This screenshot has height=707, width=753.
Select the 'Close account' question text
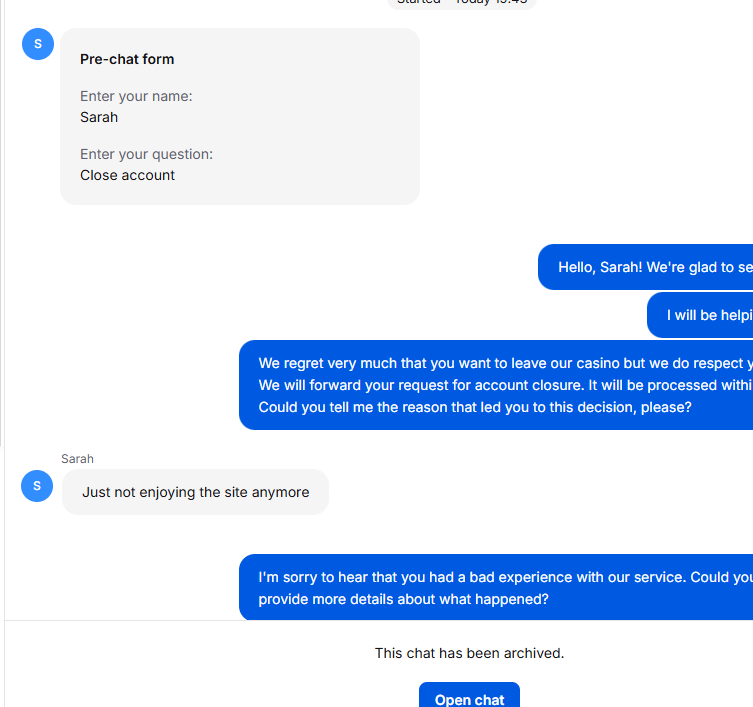click(127, 175)
